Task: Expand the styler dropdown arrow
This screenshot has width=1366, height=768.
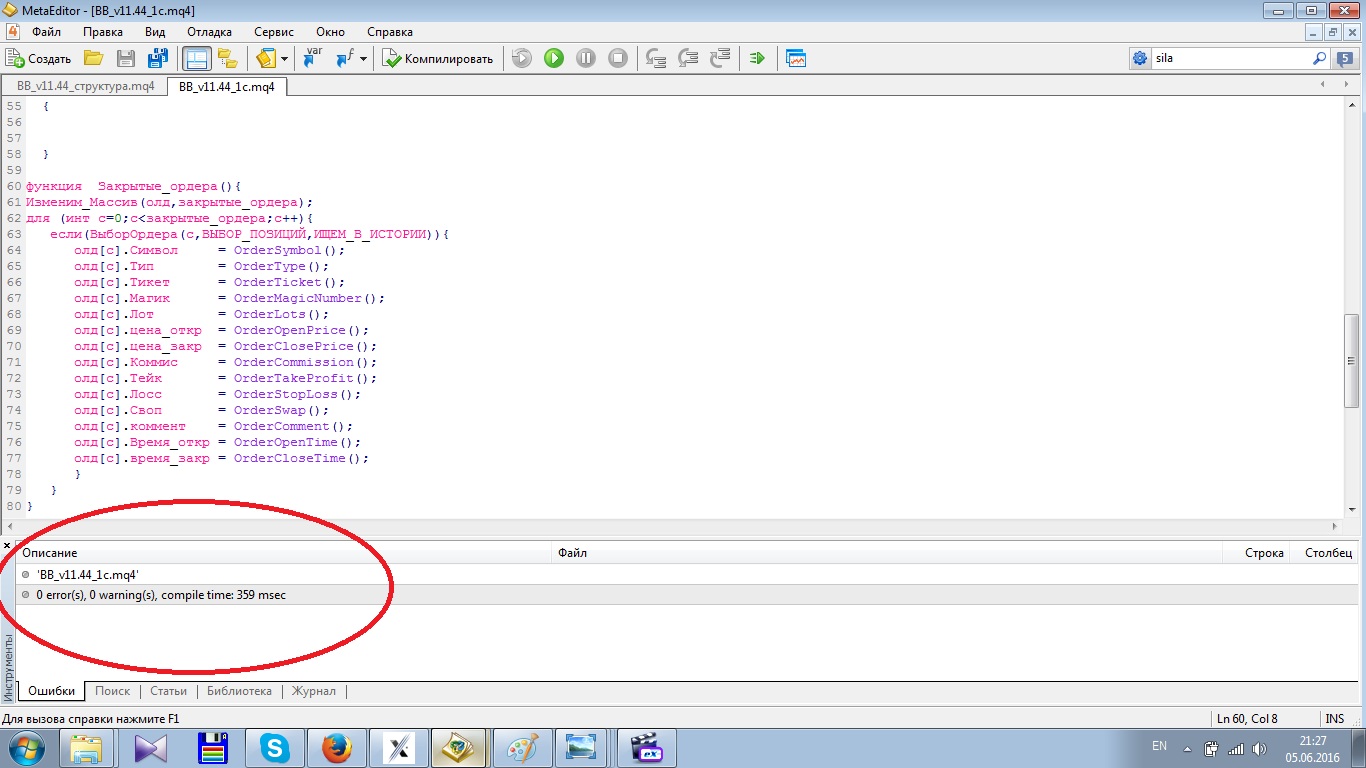Action: [x=284, y=59]
